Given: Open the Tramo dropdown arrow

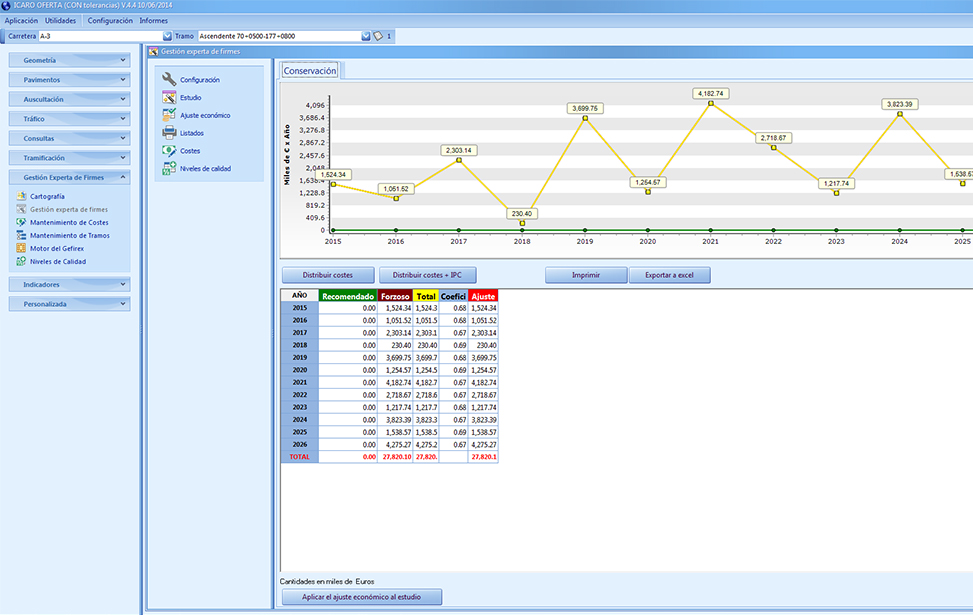Looking at the screenshot, I should pyautogui.click(x=365, y=36).
